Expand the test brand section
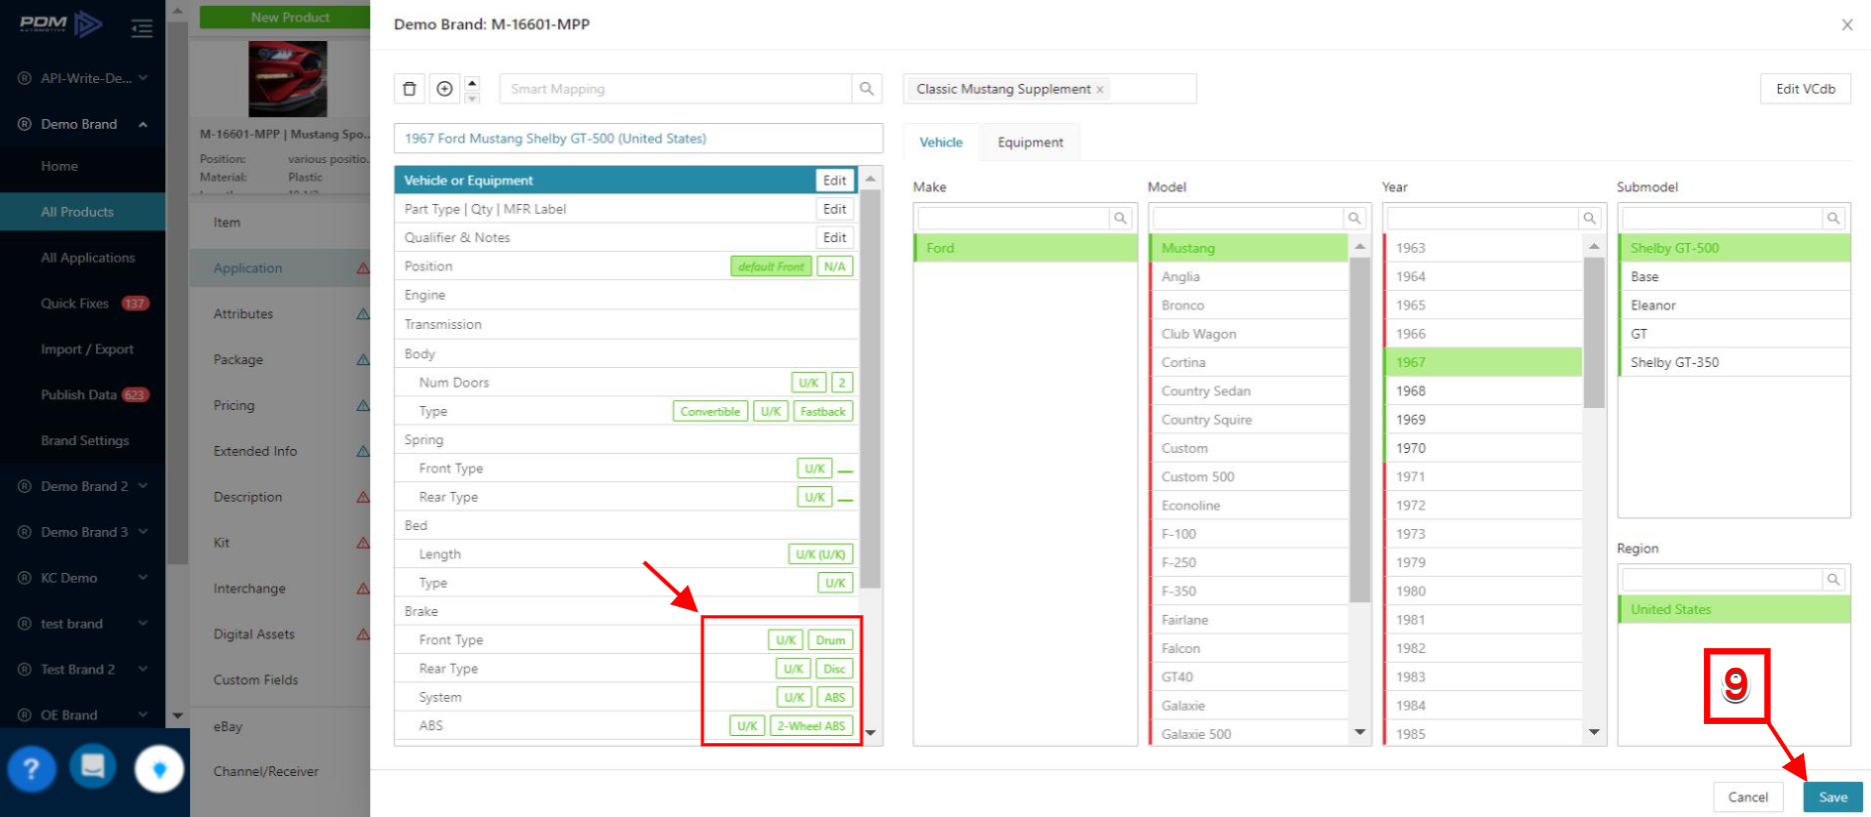 [x=143, y=624]
